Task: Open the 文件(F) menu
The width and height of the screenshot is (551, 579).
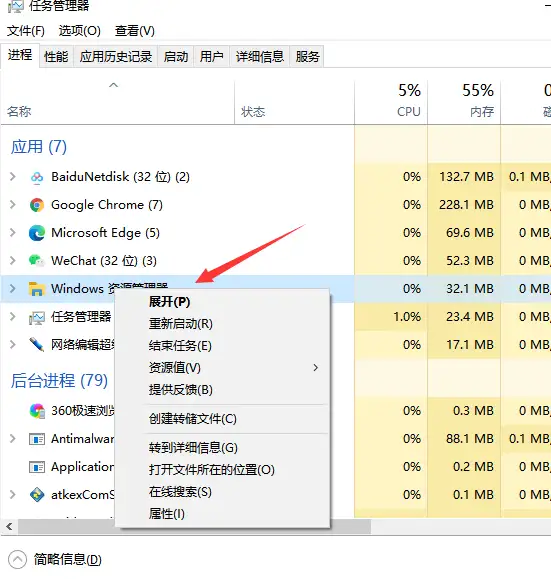Action: [x=25, y=31]
